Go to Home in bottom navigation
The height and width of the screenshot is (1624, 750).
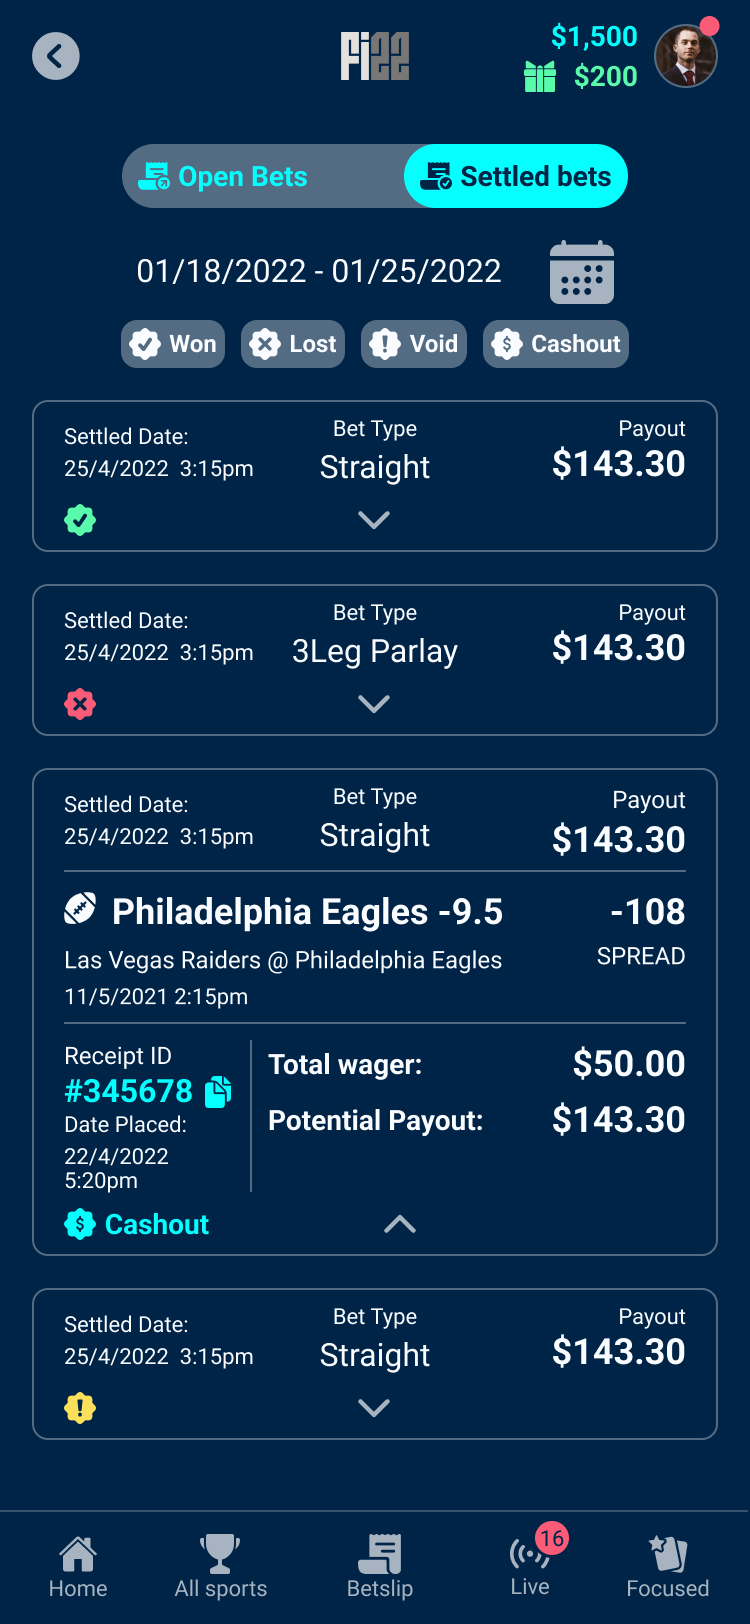[78, 1566]
